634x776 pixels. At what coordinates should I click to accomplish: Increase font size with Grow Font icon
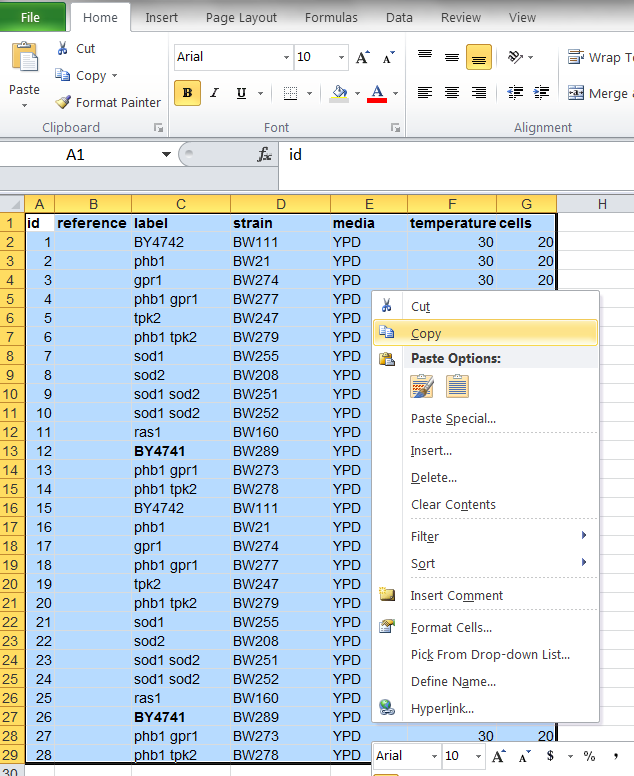363,57
